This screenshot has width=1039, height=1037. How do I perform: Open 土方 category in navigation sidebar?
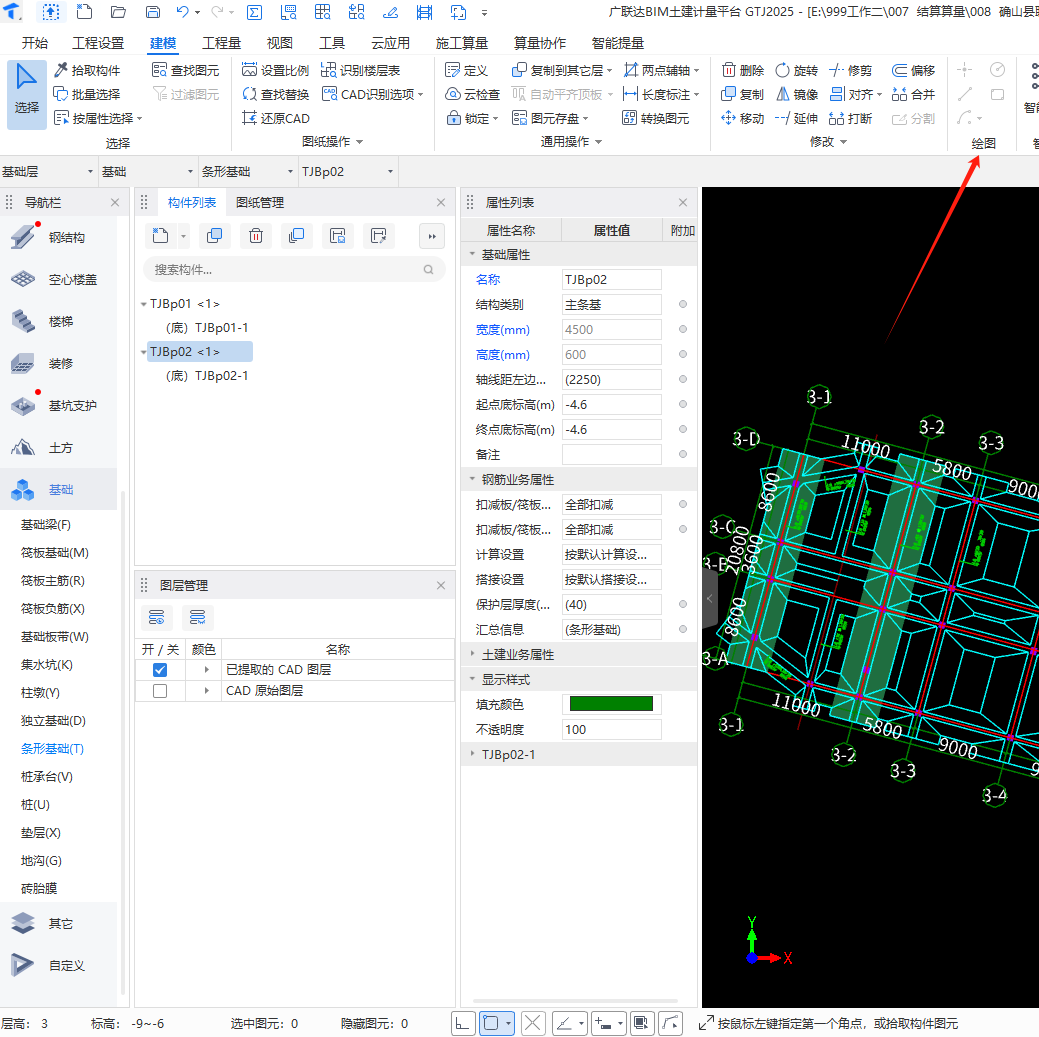(x=58, y=448)
